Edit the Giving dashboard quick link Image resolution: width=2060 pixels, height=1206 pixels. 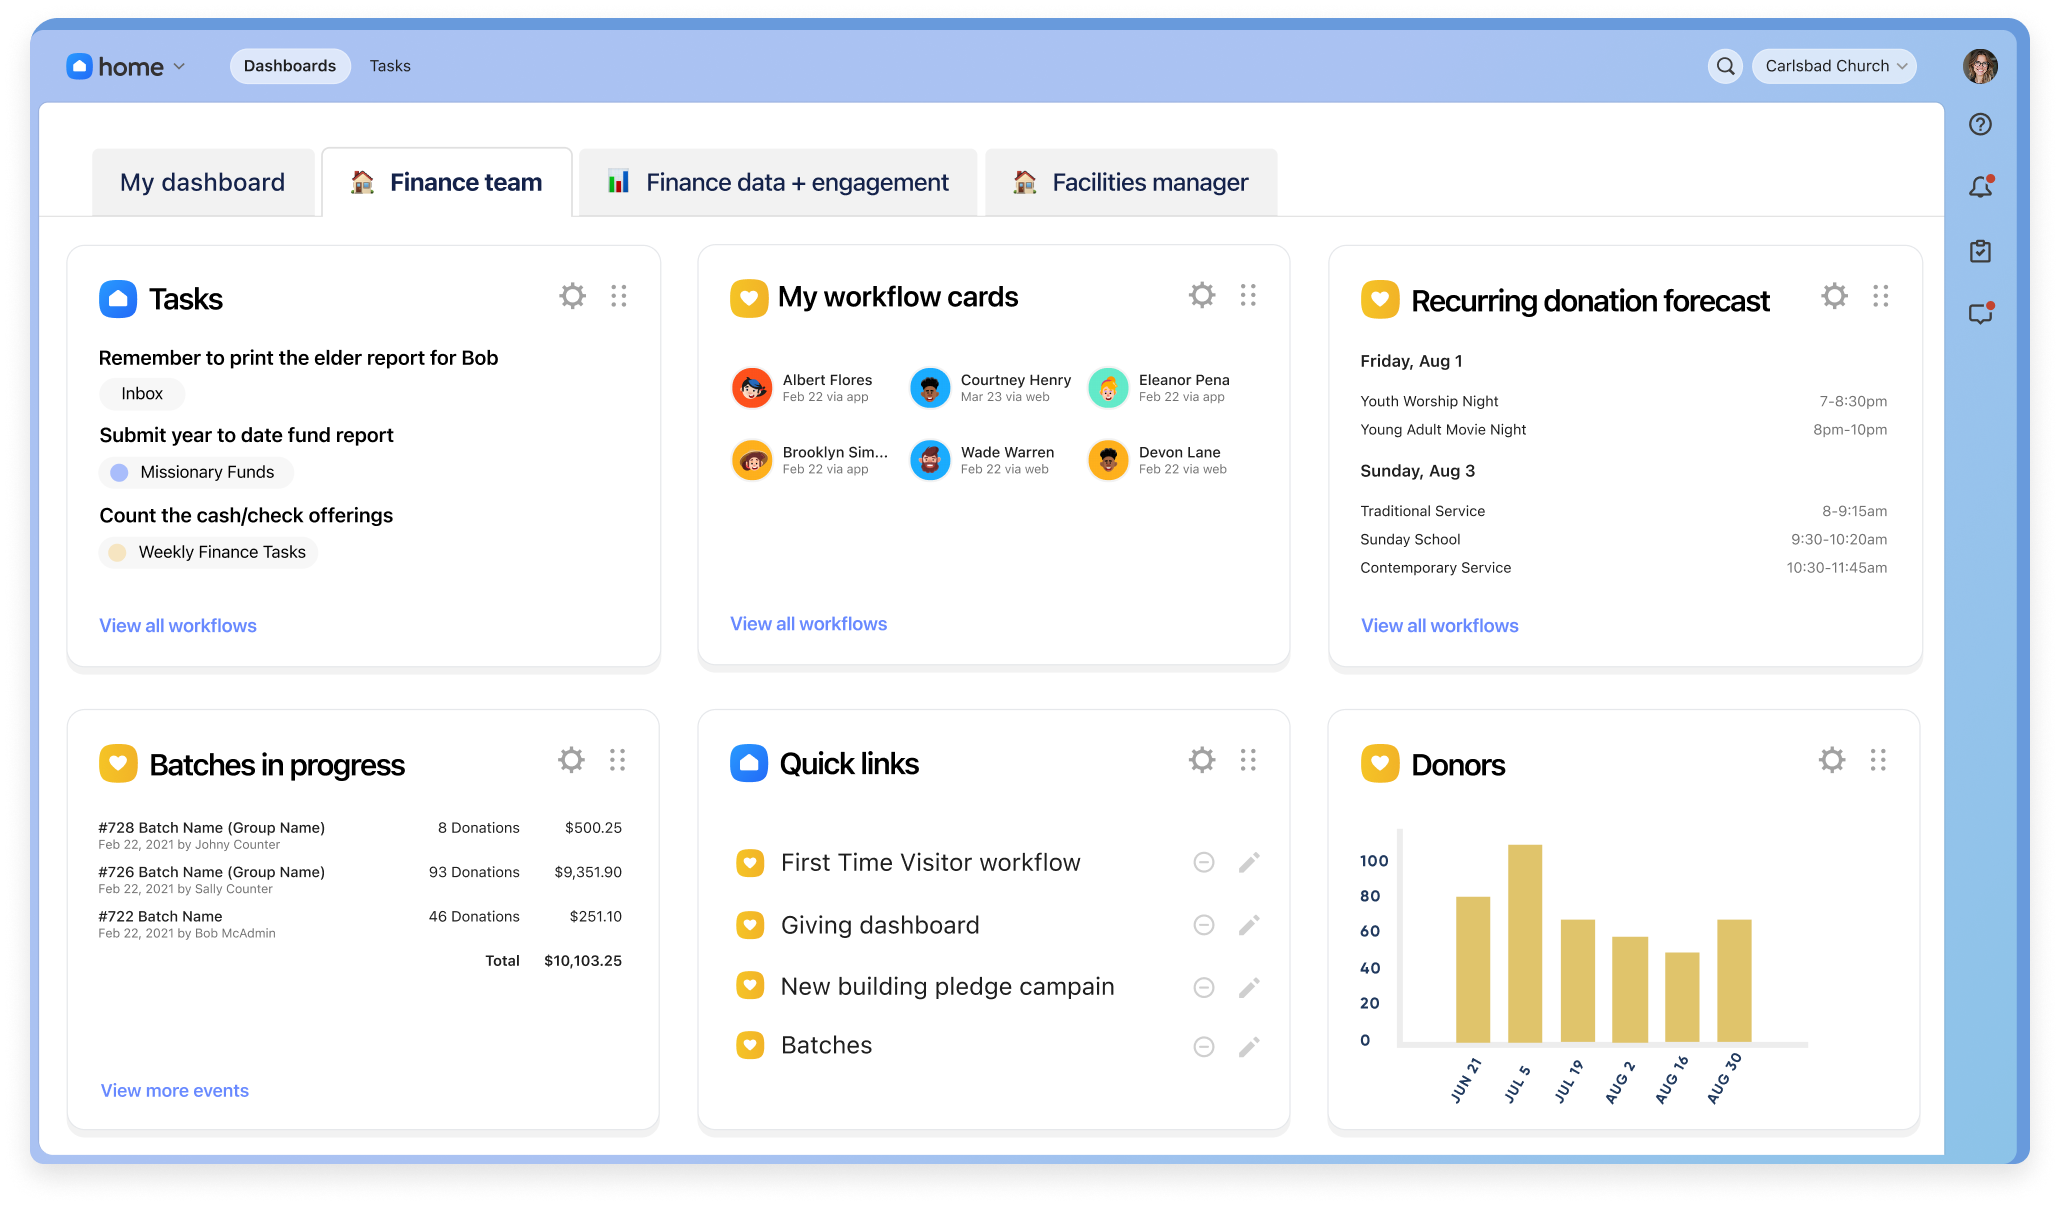click(x=1248, y=925)
